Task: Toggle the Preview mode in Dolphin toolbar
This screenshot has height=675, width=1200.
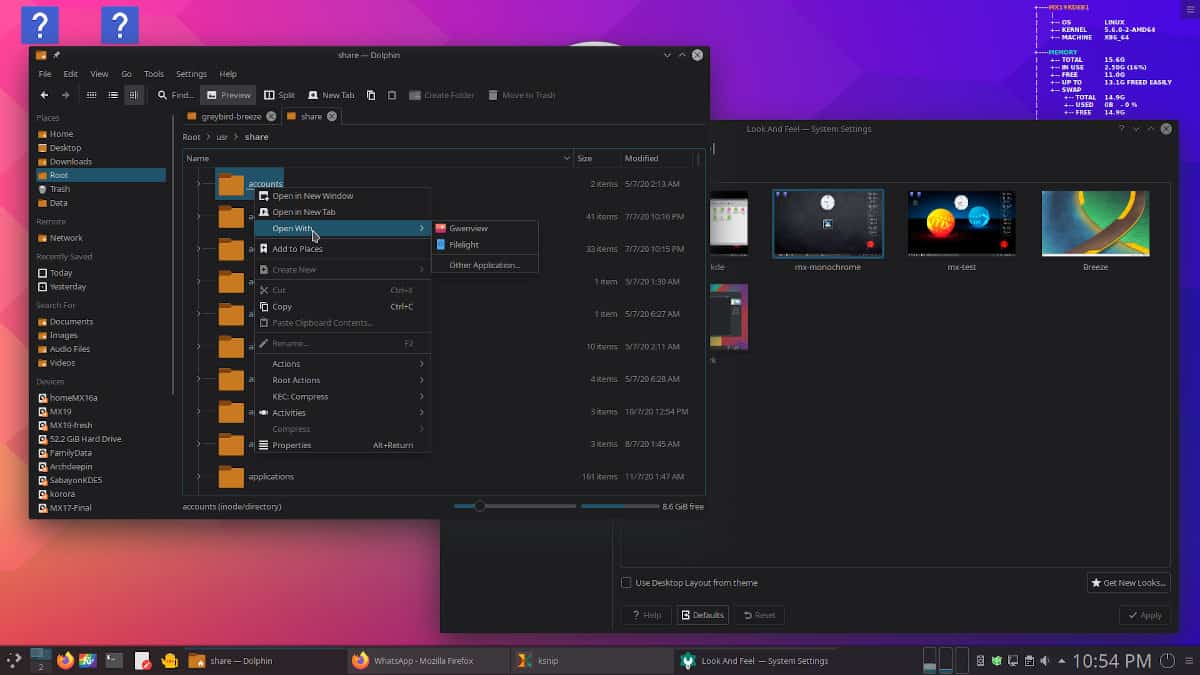Action: (x=228, y=94)
